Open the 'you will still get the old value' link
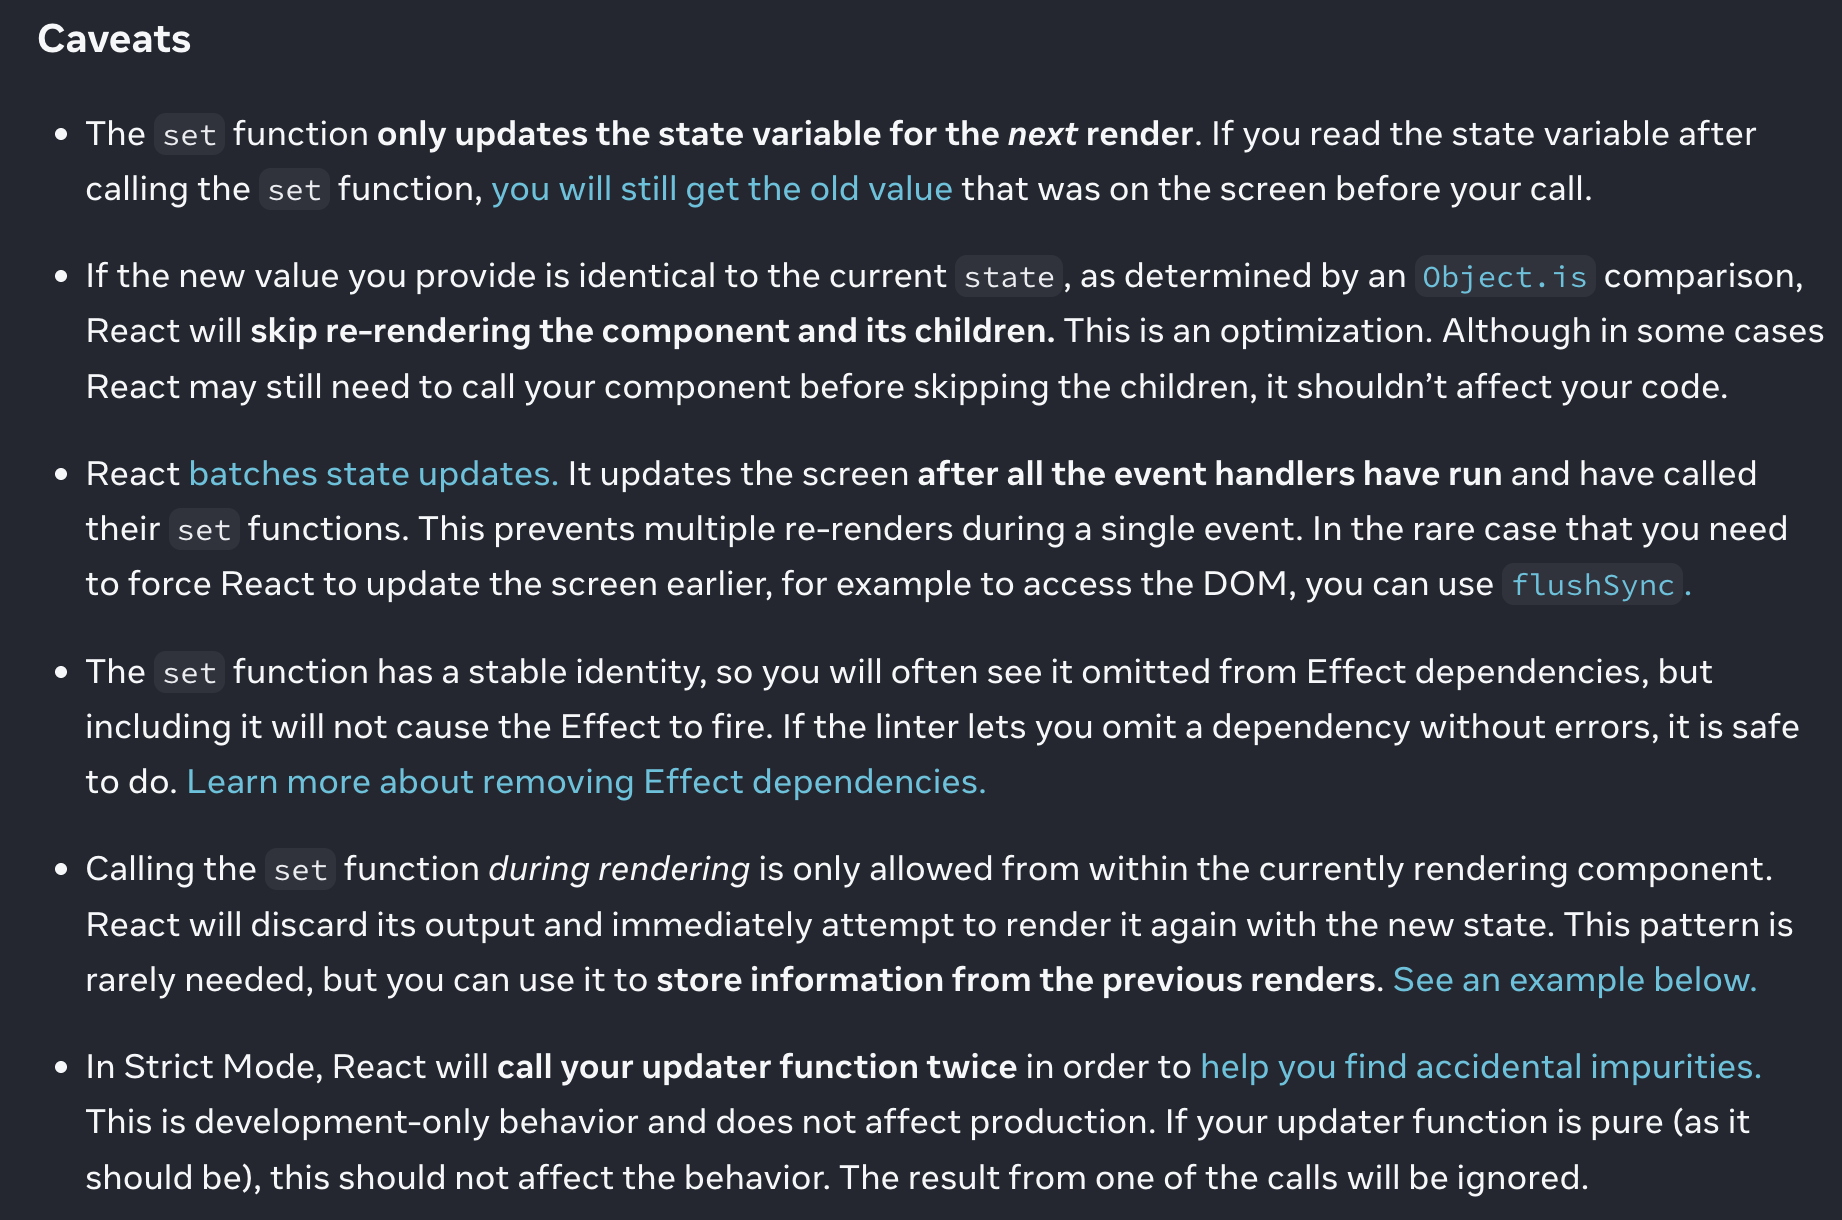This screenshot has height=1220, width=1842. pos(721,189)
